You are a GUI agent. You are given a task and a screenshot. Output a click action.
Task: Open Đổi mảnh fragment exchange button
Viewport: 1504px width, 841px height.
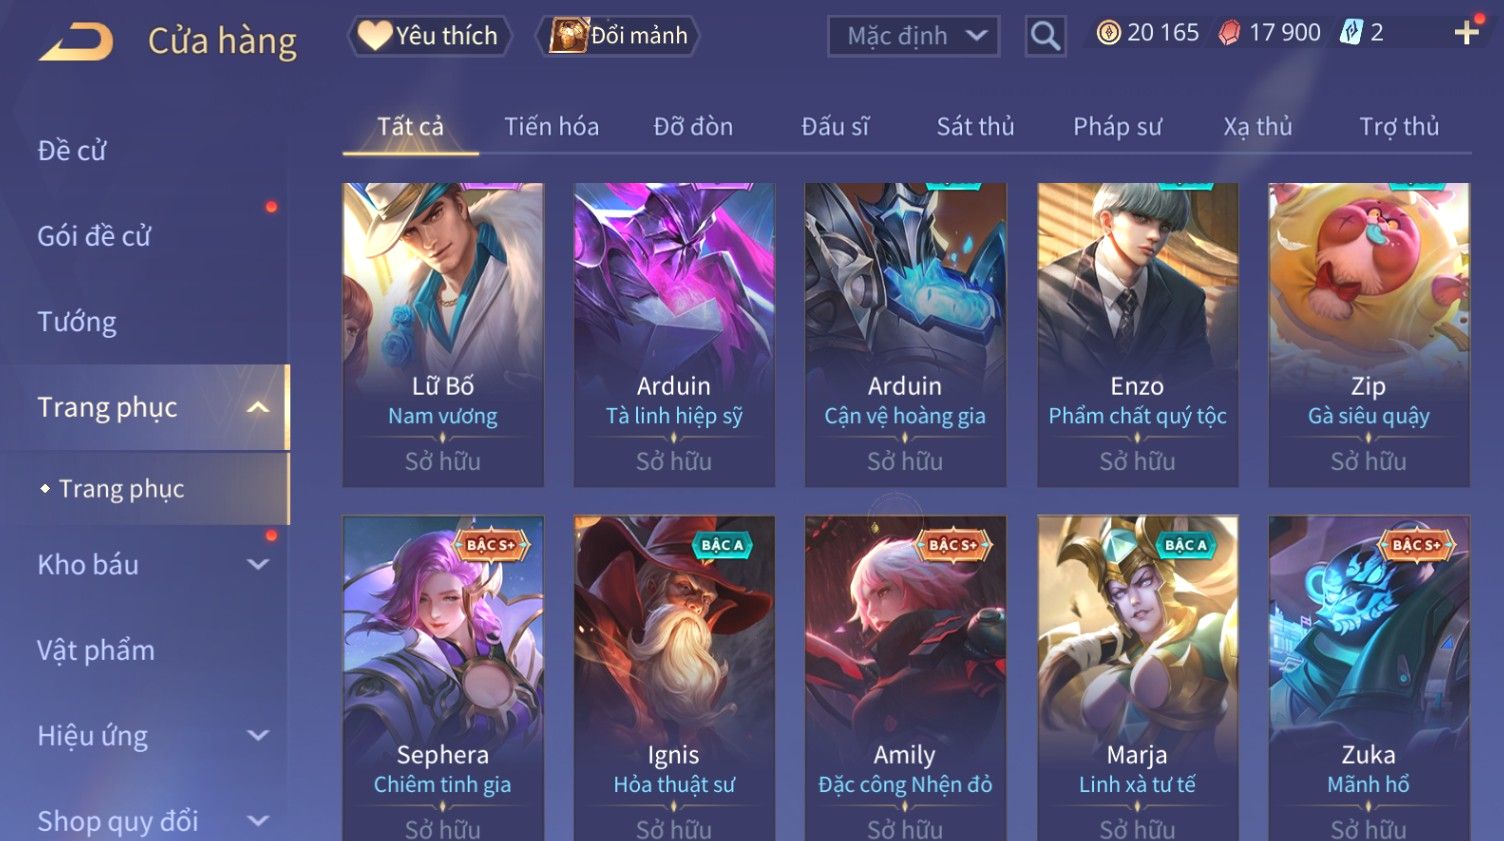point(619,36)
